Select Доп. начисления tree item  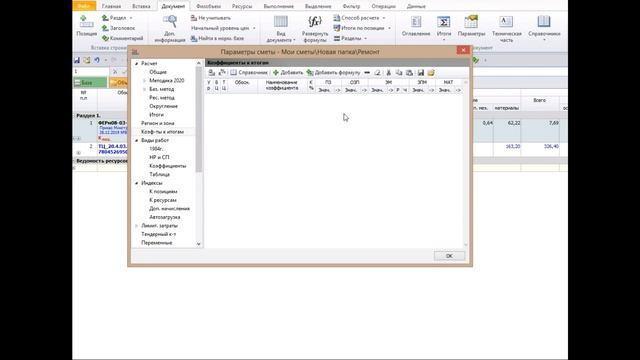(169, 209)
